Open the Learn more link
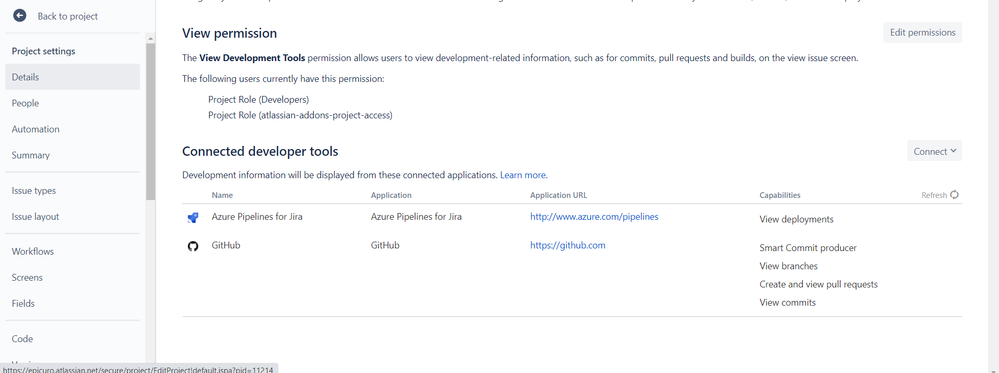Viewport: 999px width, 373px height. point(522,175)
